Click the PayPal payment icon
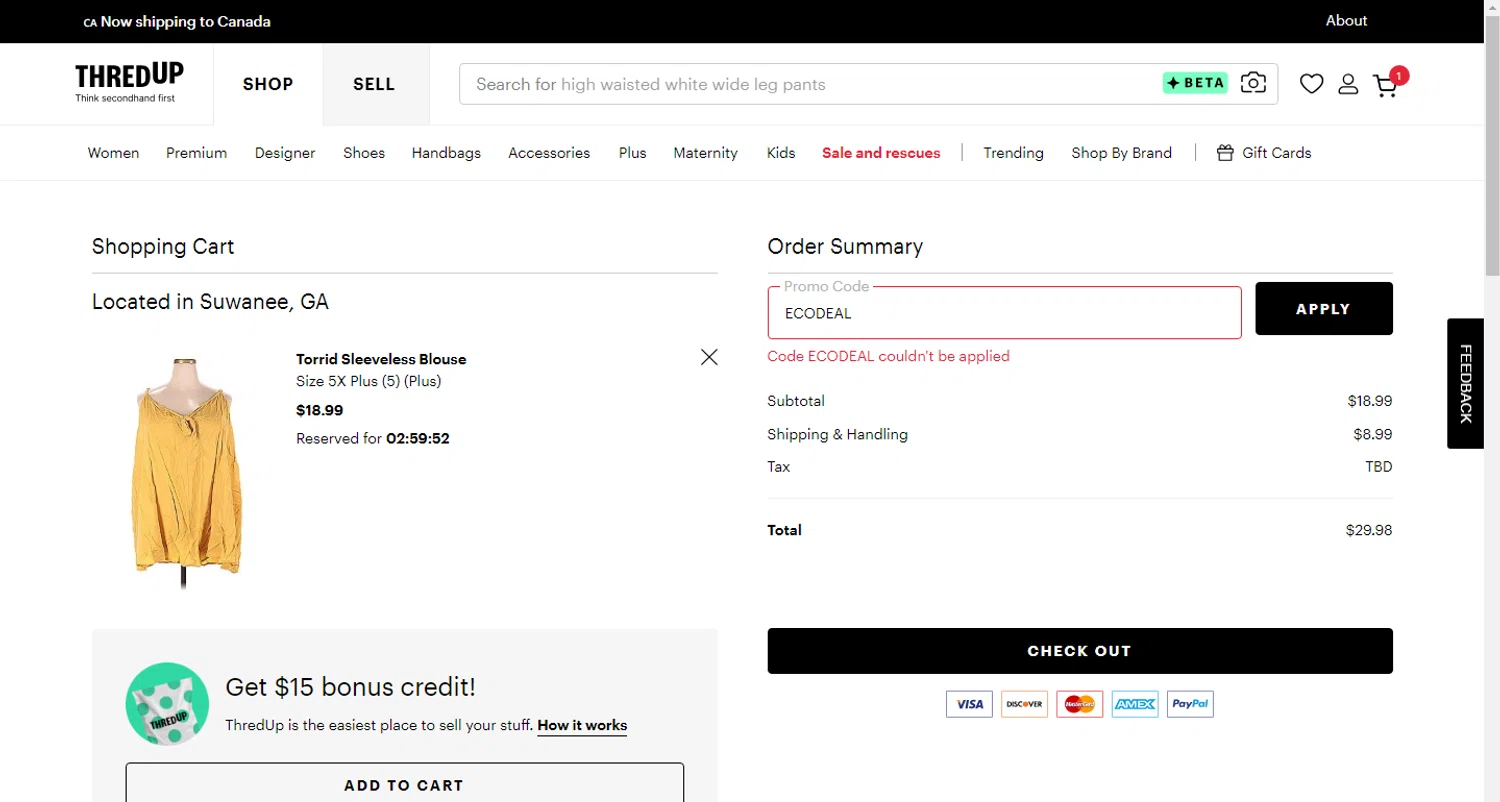Viewport: 1500px width, 802px height. pos(1190,704)
